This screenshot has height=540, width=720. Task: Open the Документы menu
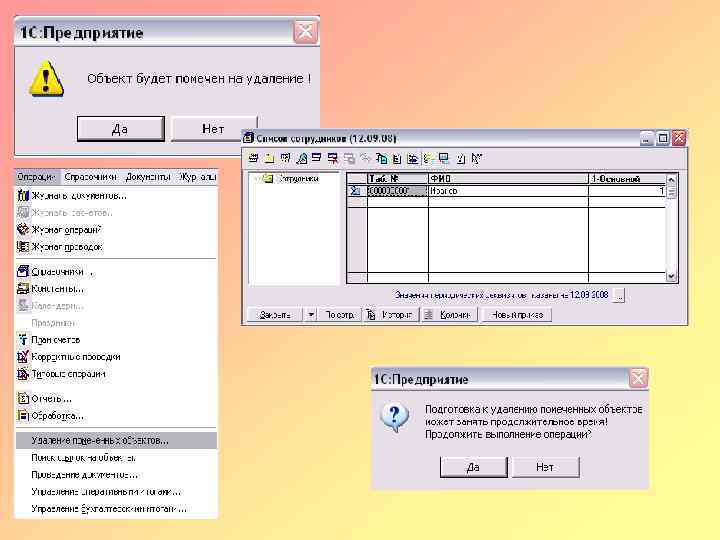[x=148, y=177]
